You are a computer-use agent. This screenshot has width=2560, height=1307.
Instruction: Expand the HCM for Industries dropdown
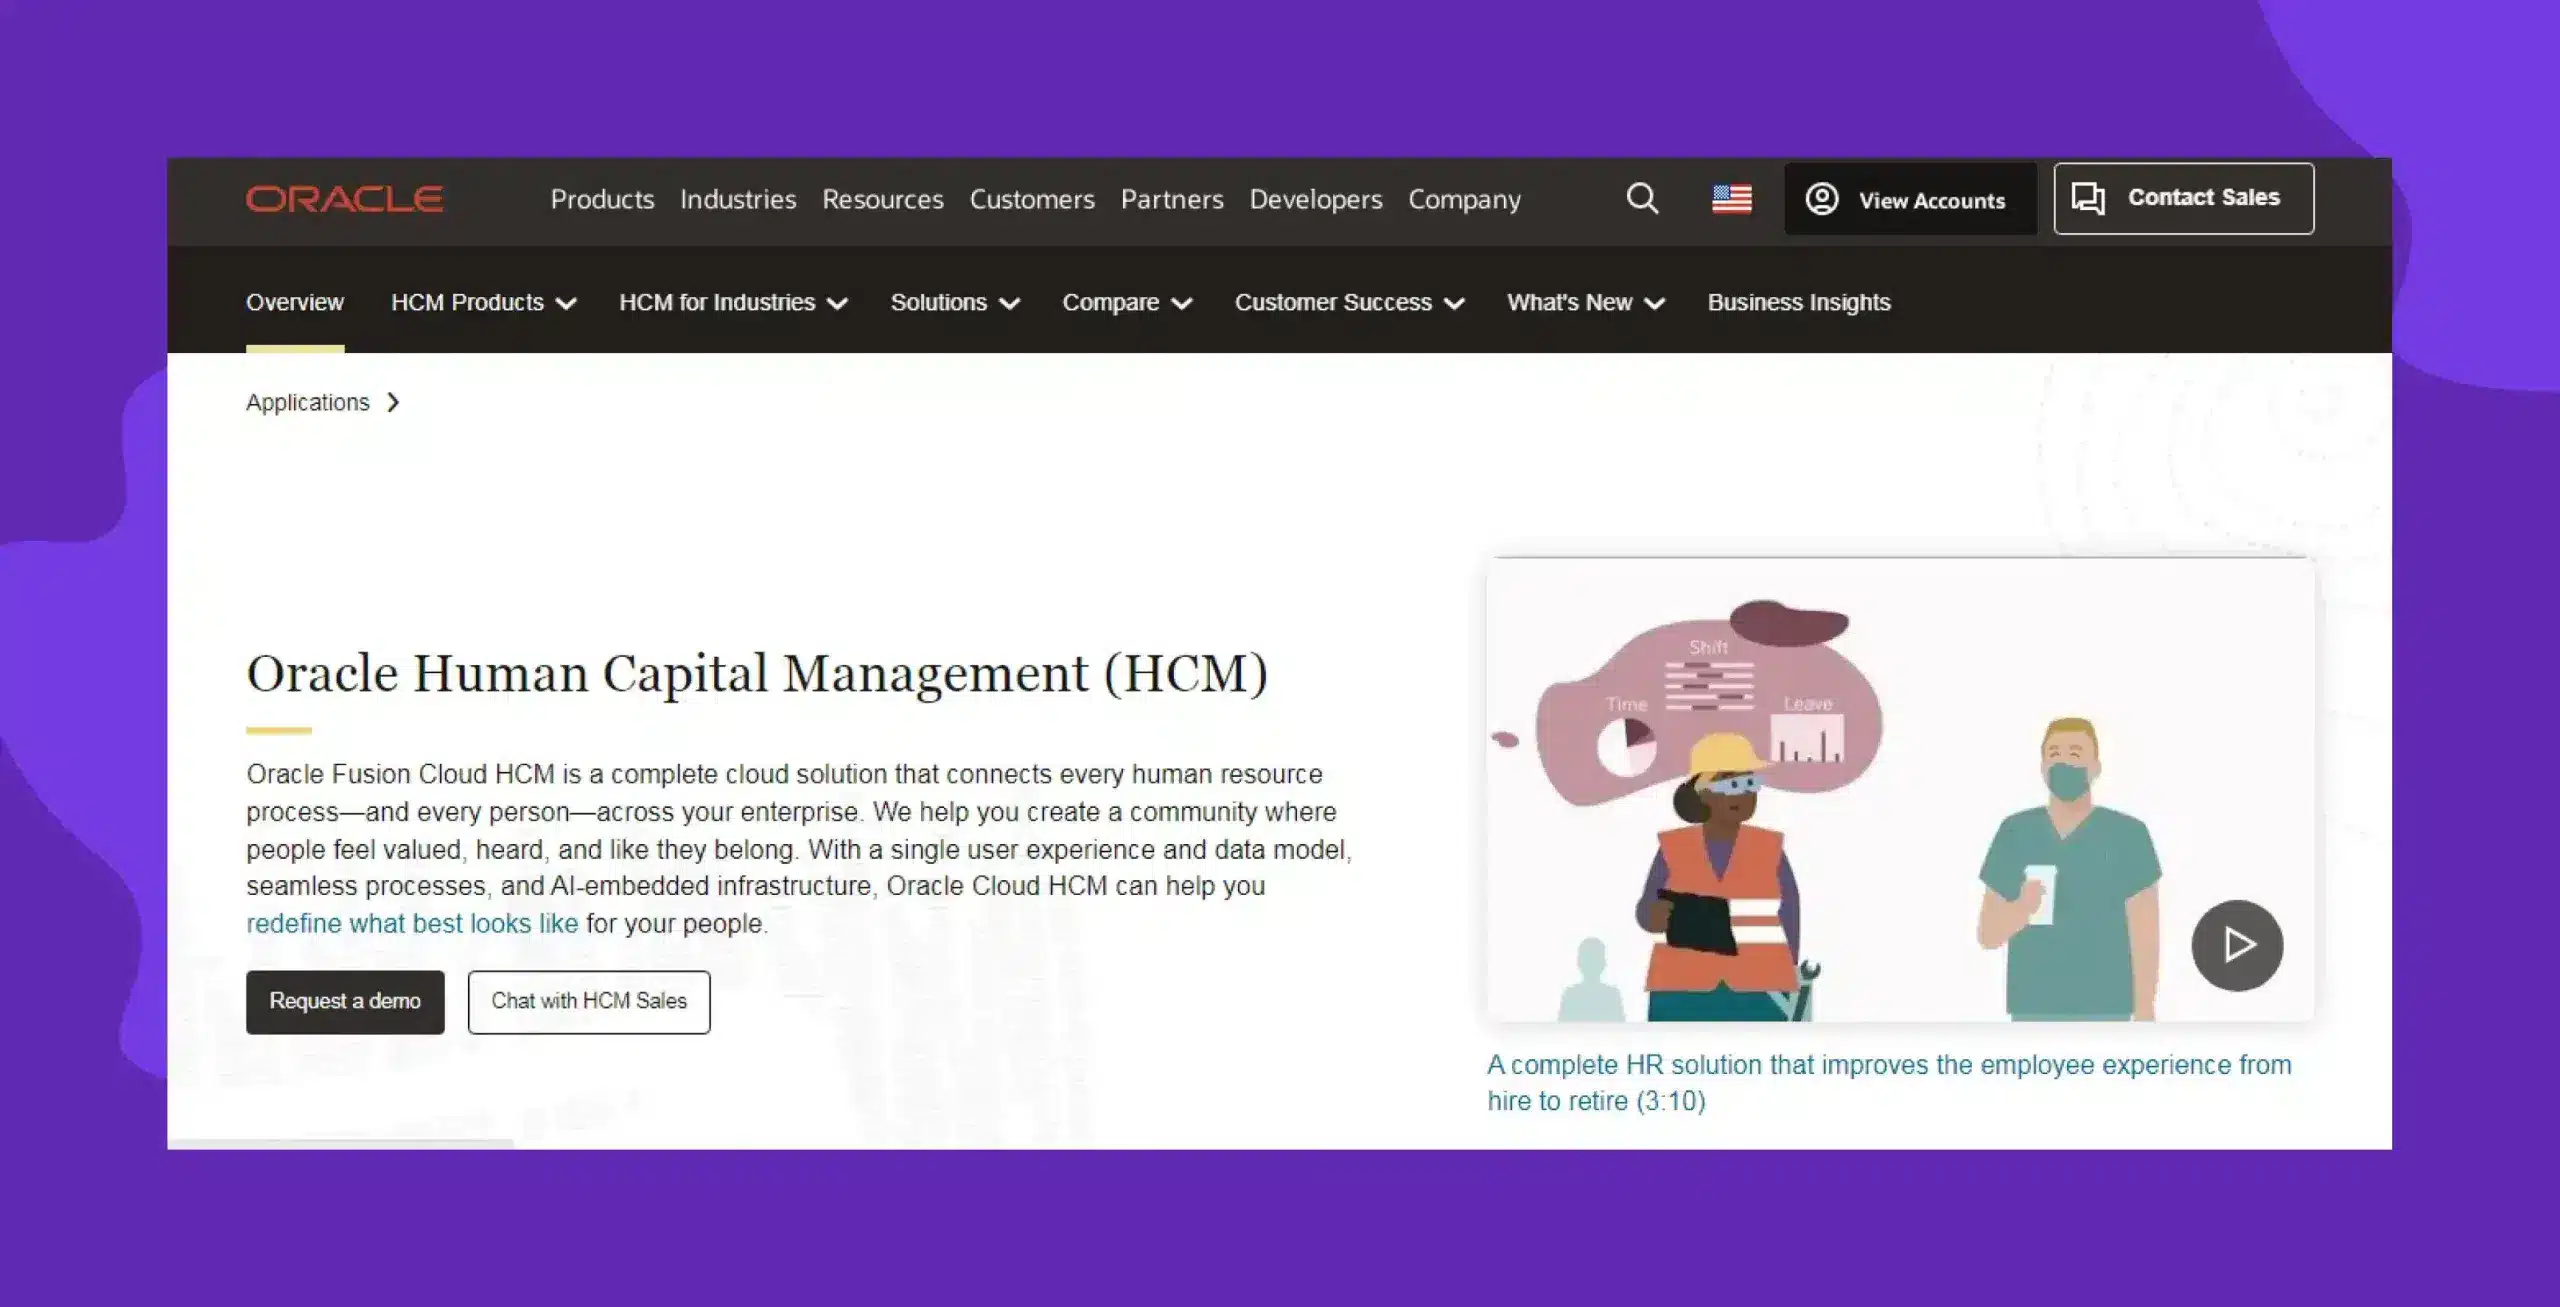pyautogui.click(x=734, y=302)
